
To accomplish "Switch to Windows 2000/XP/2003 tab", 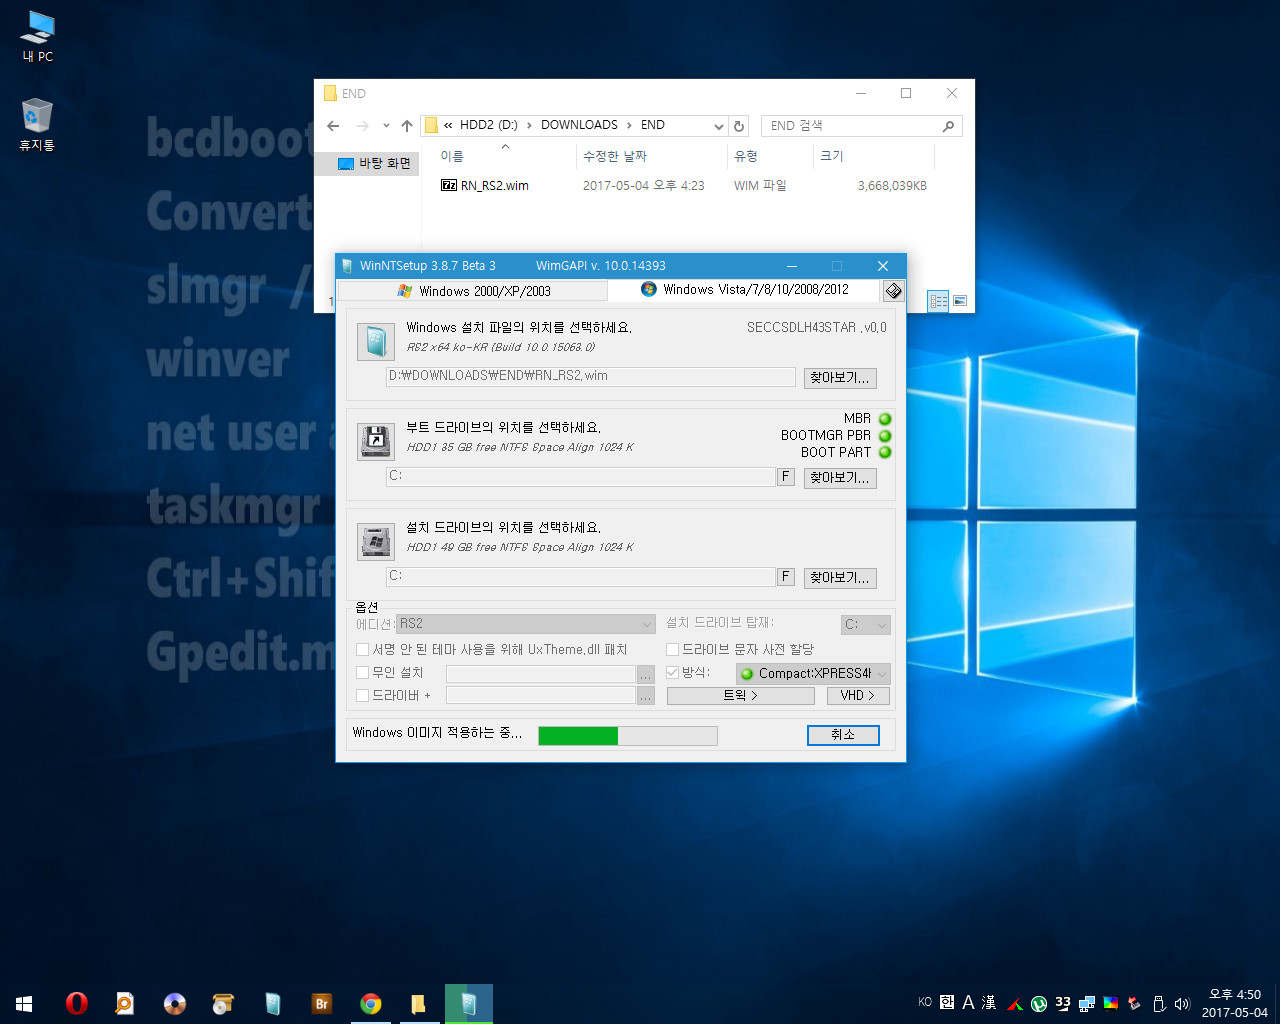I will (x=473, y=291).
